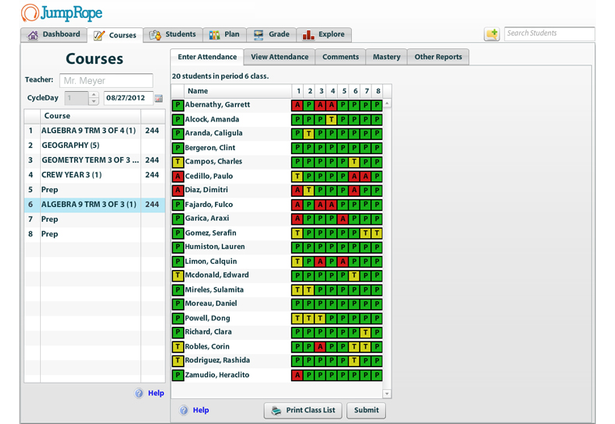The image size is (615, 424).
Task: Click the CycleDay number field
Action: coord(77,98)
